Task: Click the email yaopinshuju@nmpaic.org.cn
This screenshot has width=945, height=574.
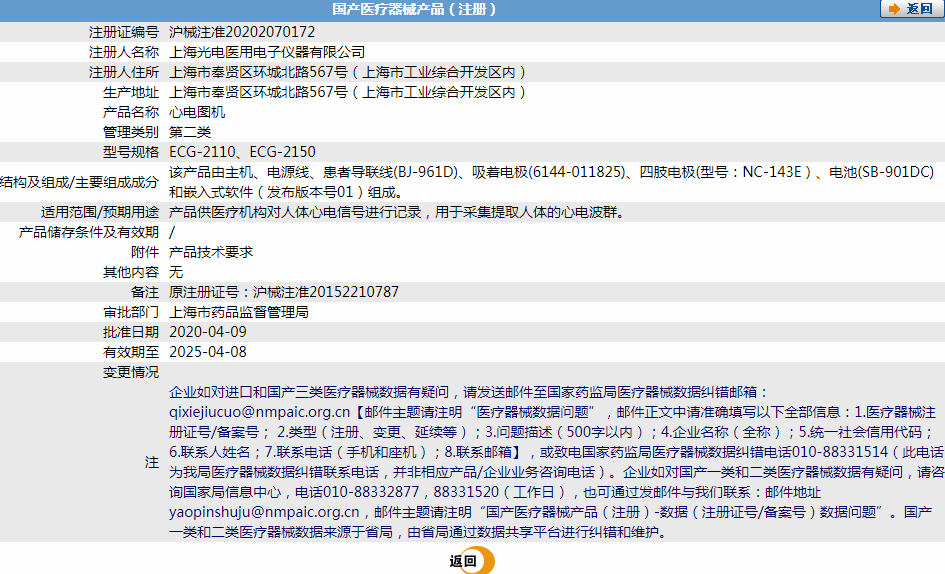Action: coord(264,512)
